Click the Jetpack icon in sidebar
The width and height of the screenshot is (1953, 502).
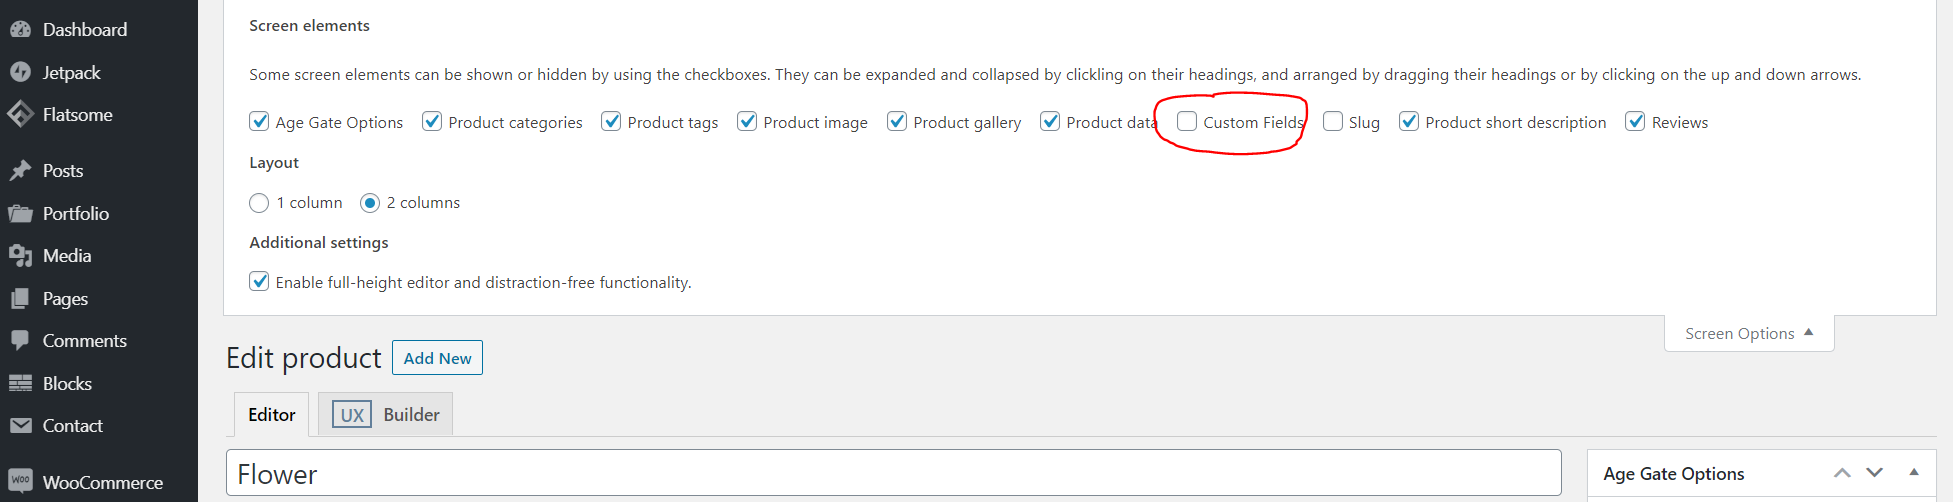(x=20, y=72)
